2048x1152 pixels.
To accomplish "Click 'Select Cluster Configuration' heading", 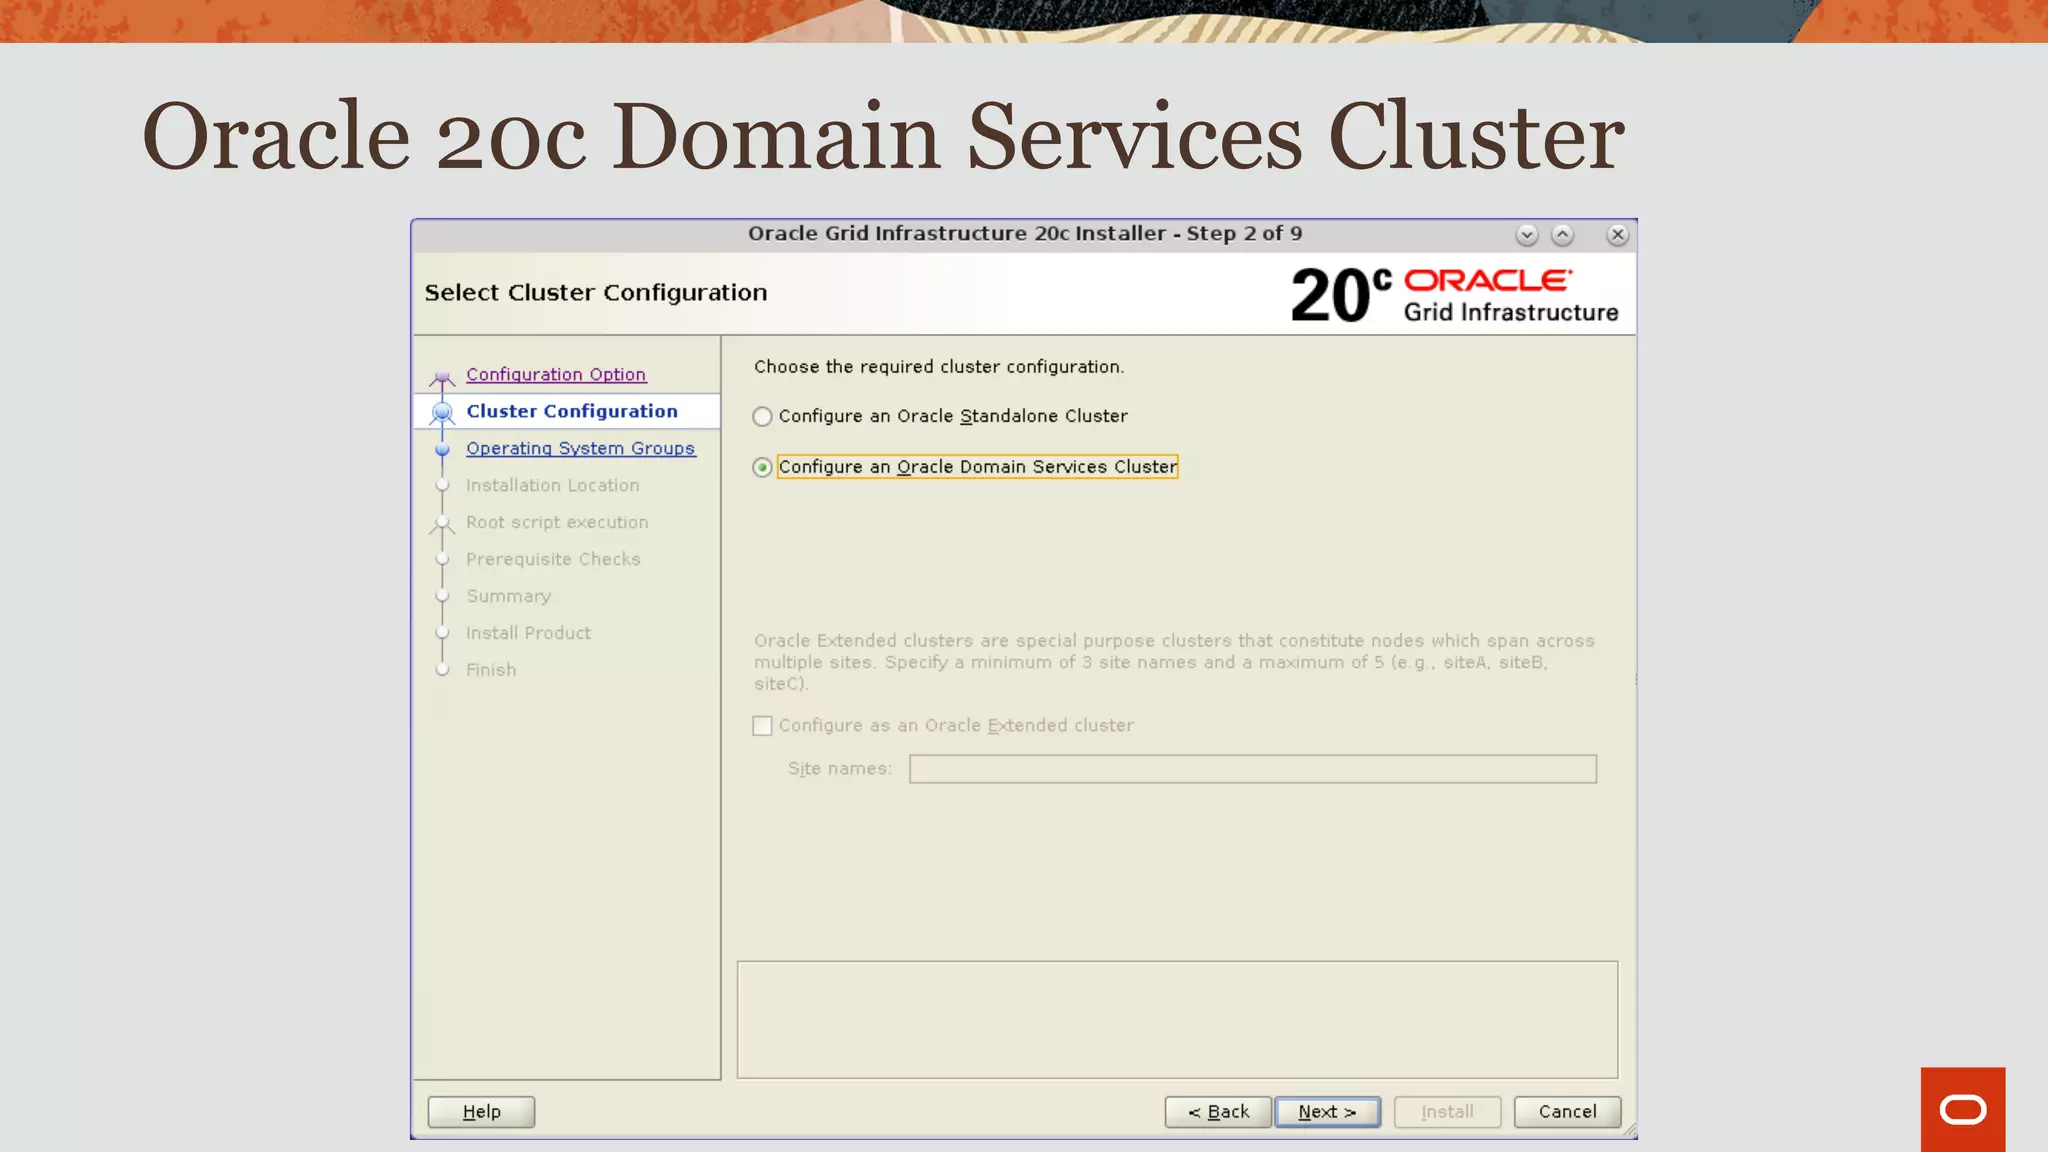I will (x=596, y=293).
